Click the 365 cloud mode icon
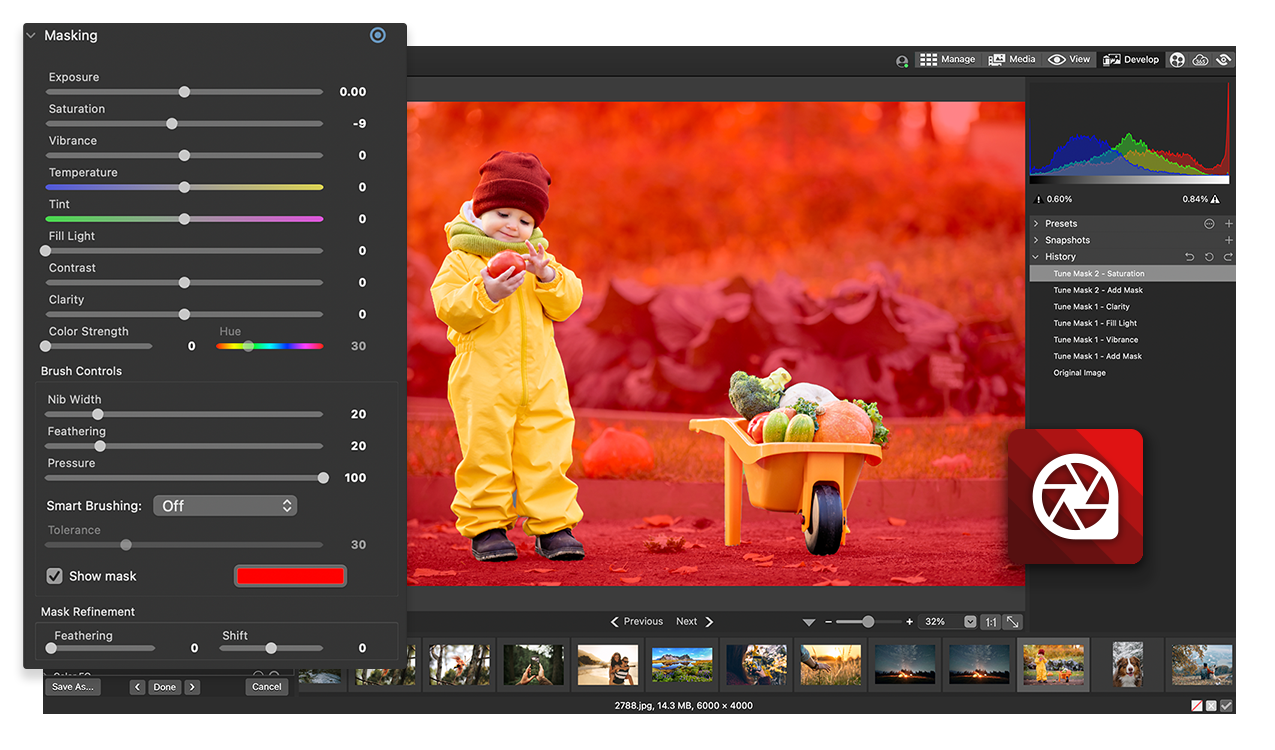Viewport: 1275px width, 750px height. pos(1200,60)
